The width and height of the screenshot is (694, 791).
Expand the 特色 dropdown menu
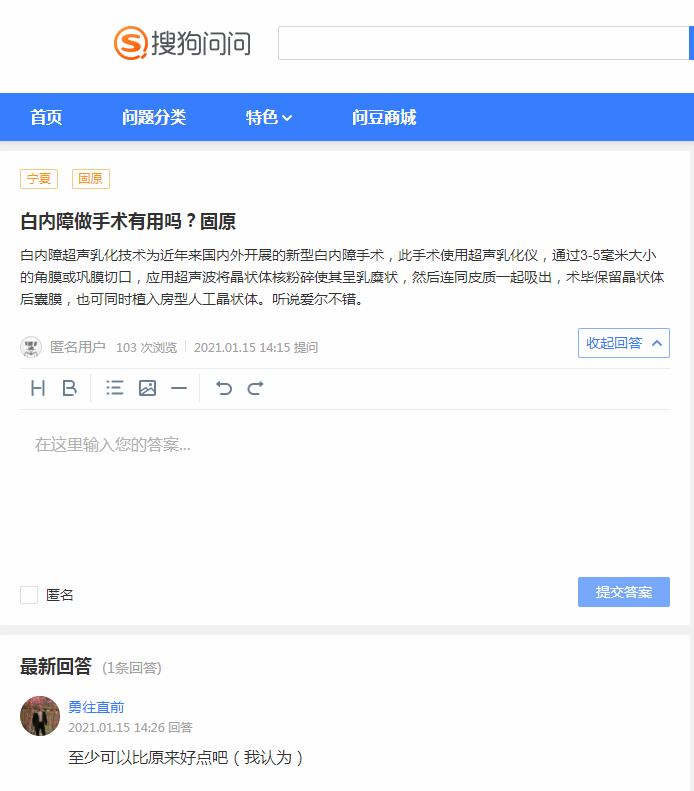[268, 117]
